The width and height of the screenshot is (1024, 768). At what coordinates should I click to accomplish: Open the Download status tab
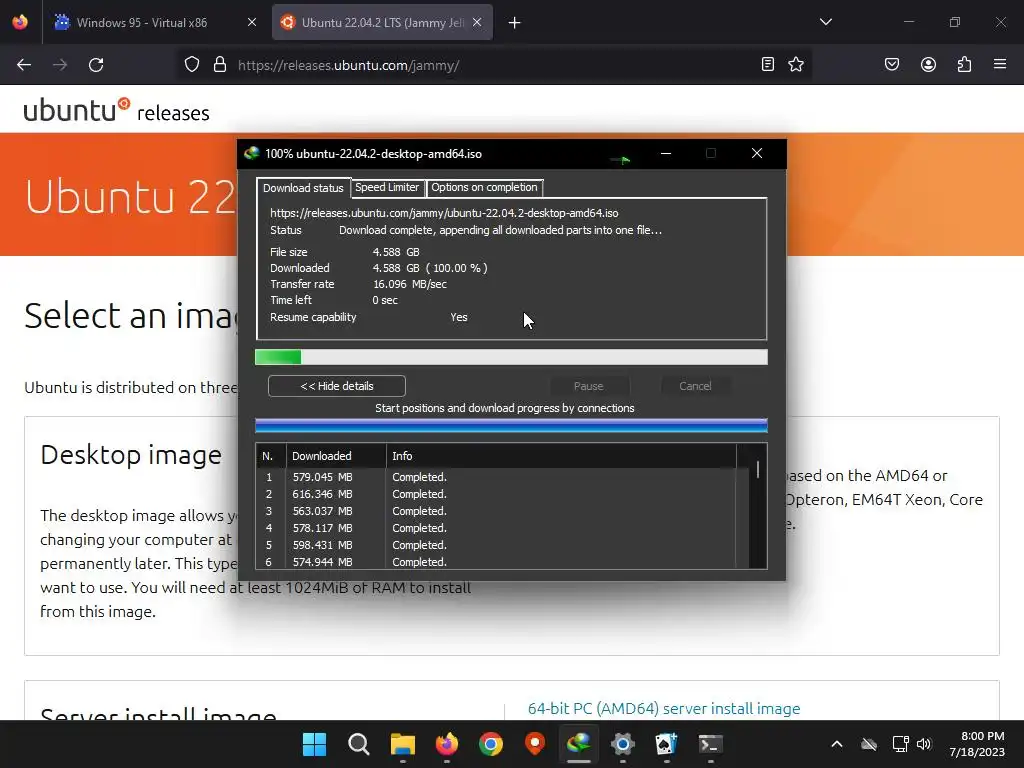coord(303,188)
